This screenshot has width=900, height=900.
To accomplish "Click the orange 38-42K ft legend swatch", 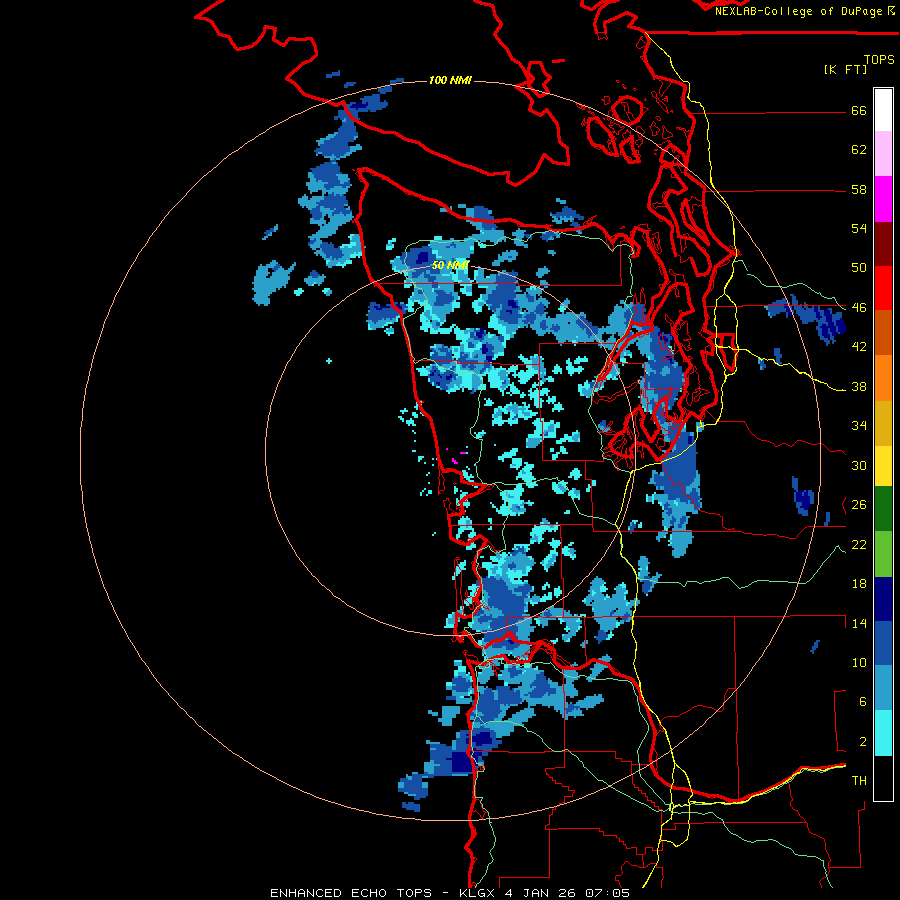I will pyautogui.click(x=883, y=378).
